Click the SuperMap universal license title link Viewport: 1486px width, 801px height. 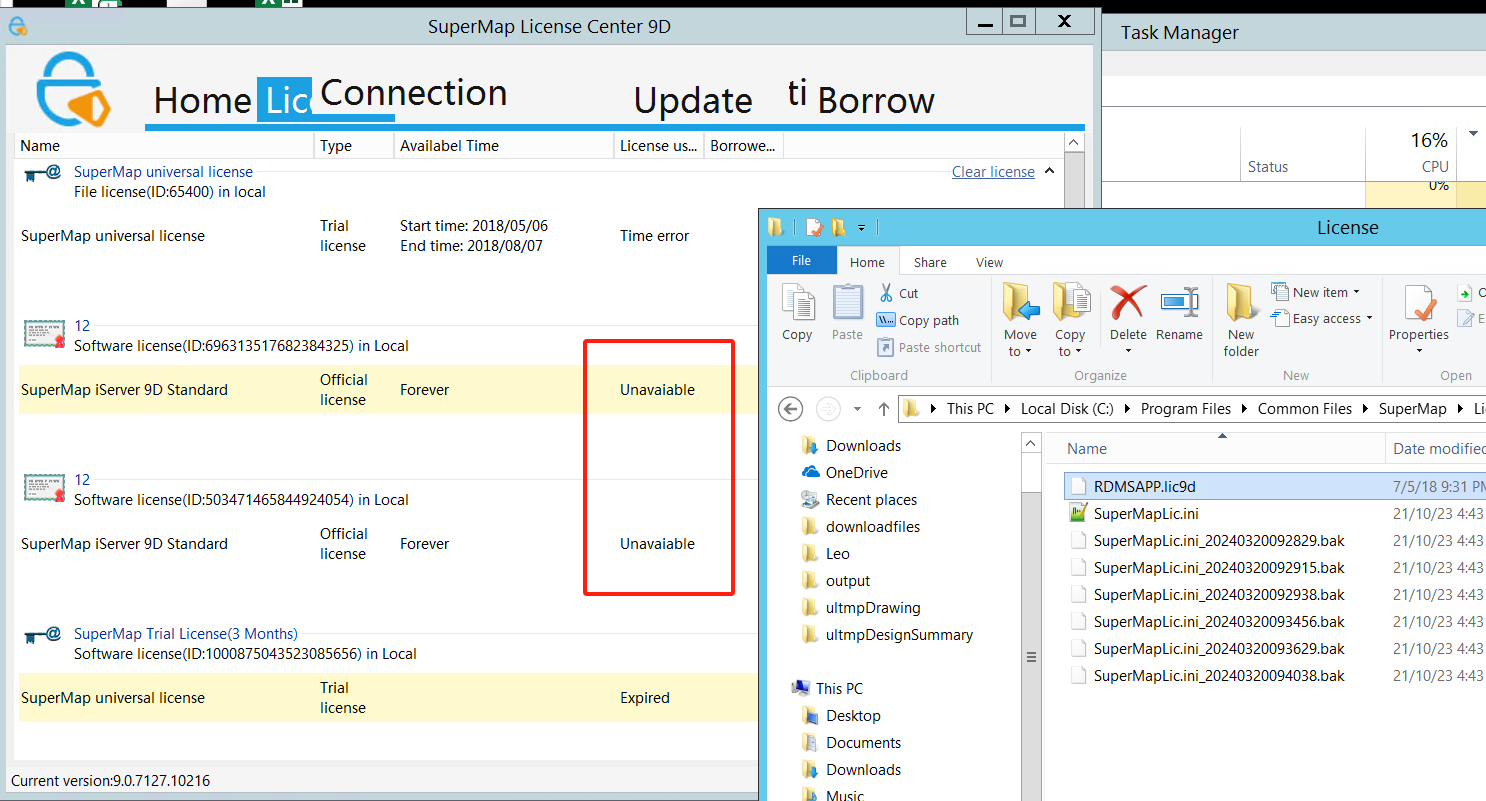(x=163, y=172)
